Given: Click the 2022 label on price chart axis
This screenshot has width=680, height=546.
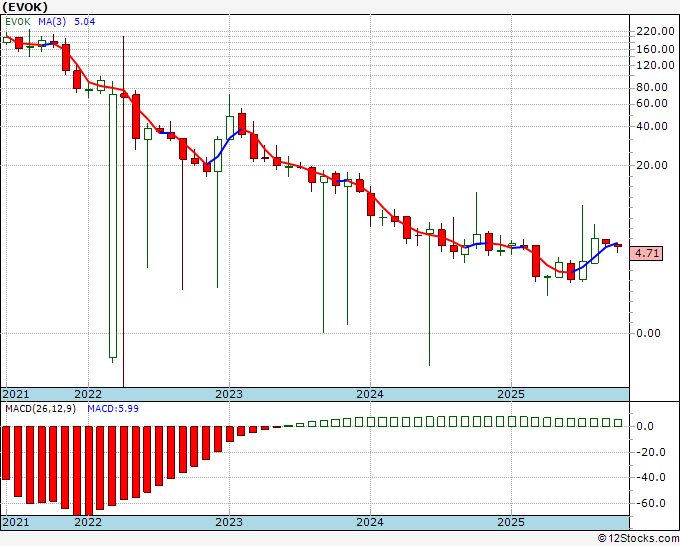Looking at the screenshot, I should click(88, 394).
